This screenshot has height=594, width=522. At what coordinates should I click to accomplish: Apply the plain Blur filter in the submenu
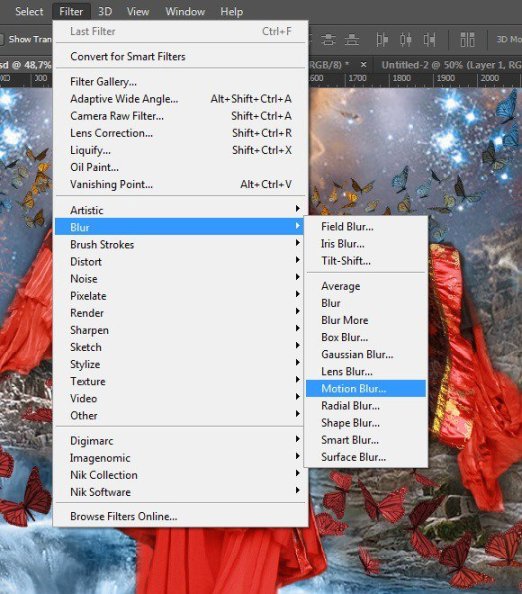[x=366, y=303]
